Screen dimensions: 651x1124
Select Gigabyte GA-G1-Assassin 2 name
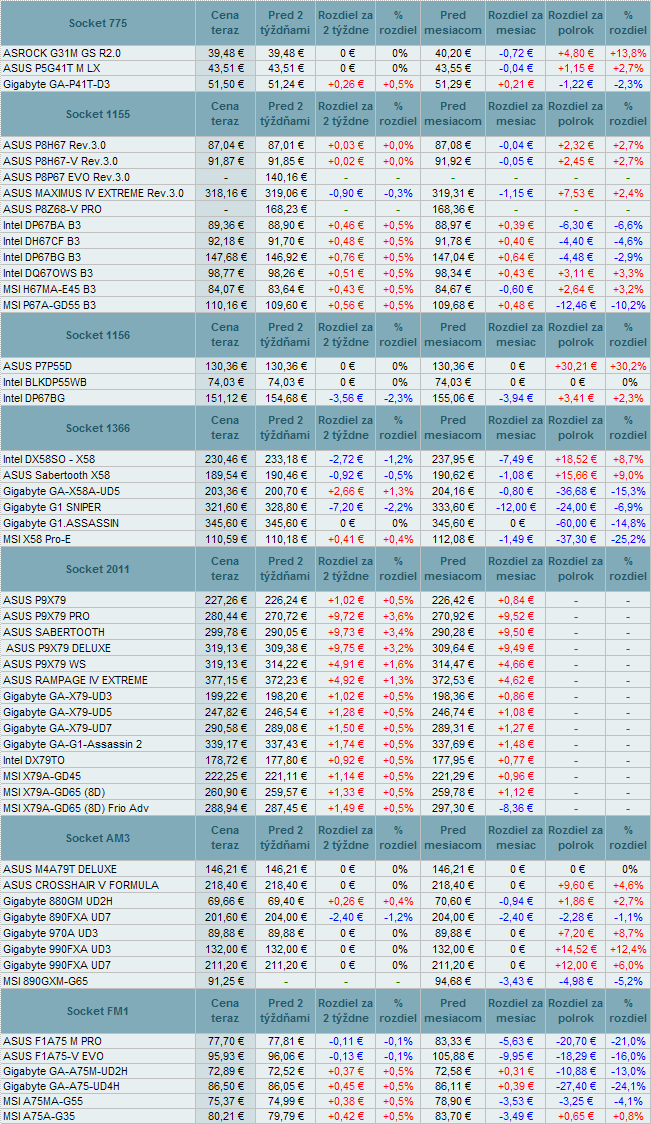click(x=72, y=744)
